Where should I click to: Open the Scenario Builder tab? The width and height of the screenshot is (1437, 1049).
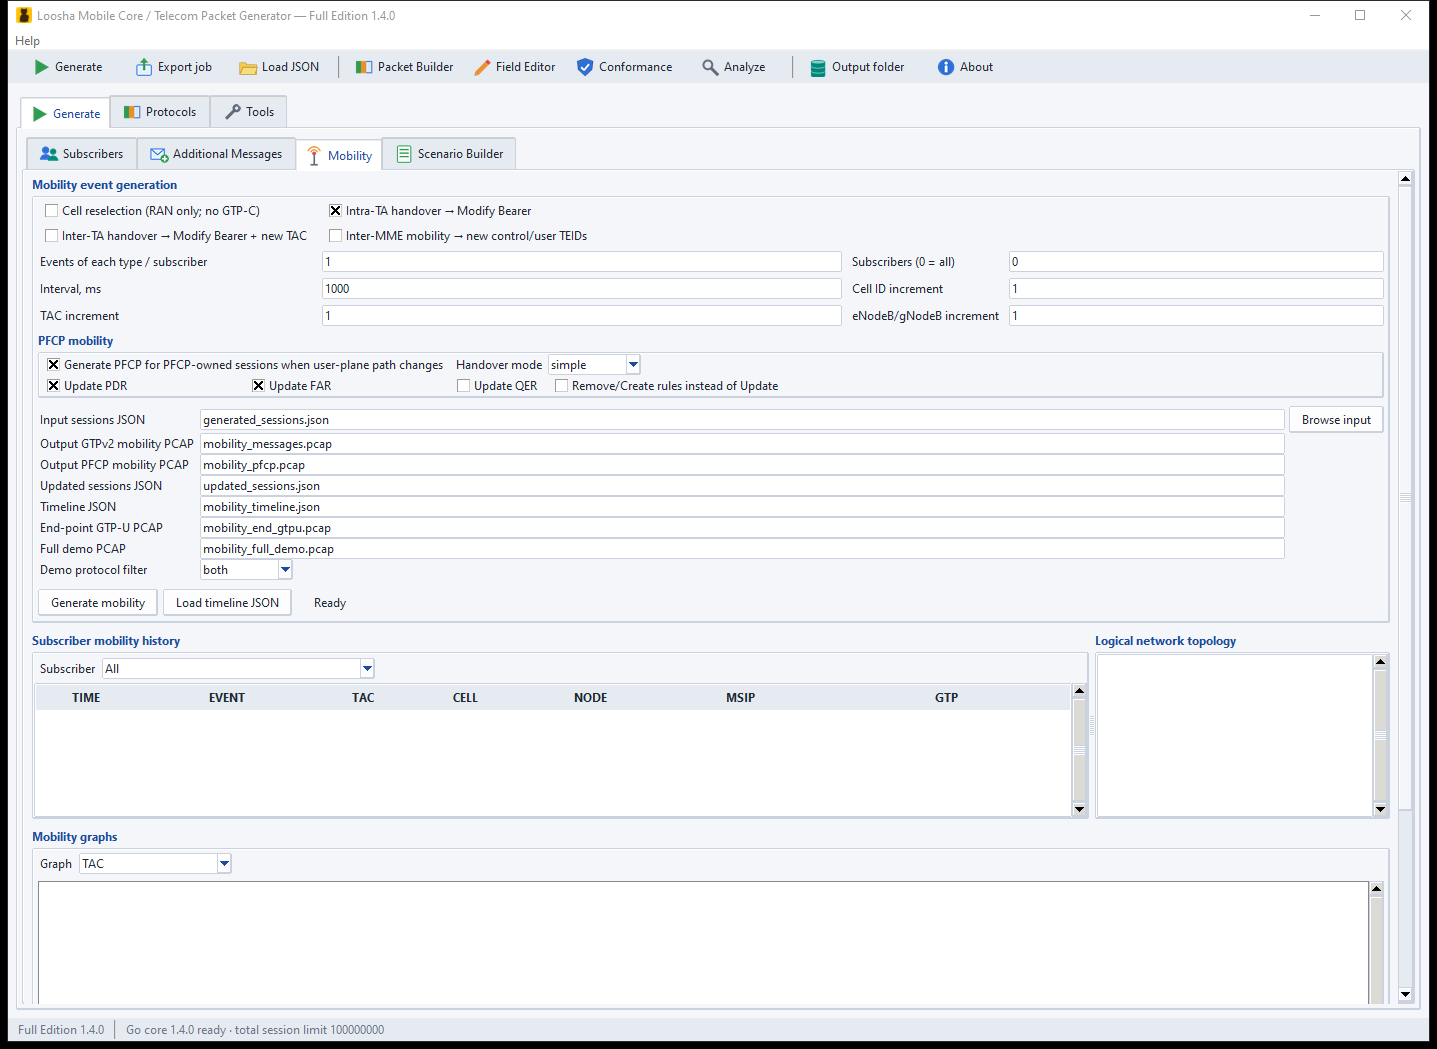449,154
